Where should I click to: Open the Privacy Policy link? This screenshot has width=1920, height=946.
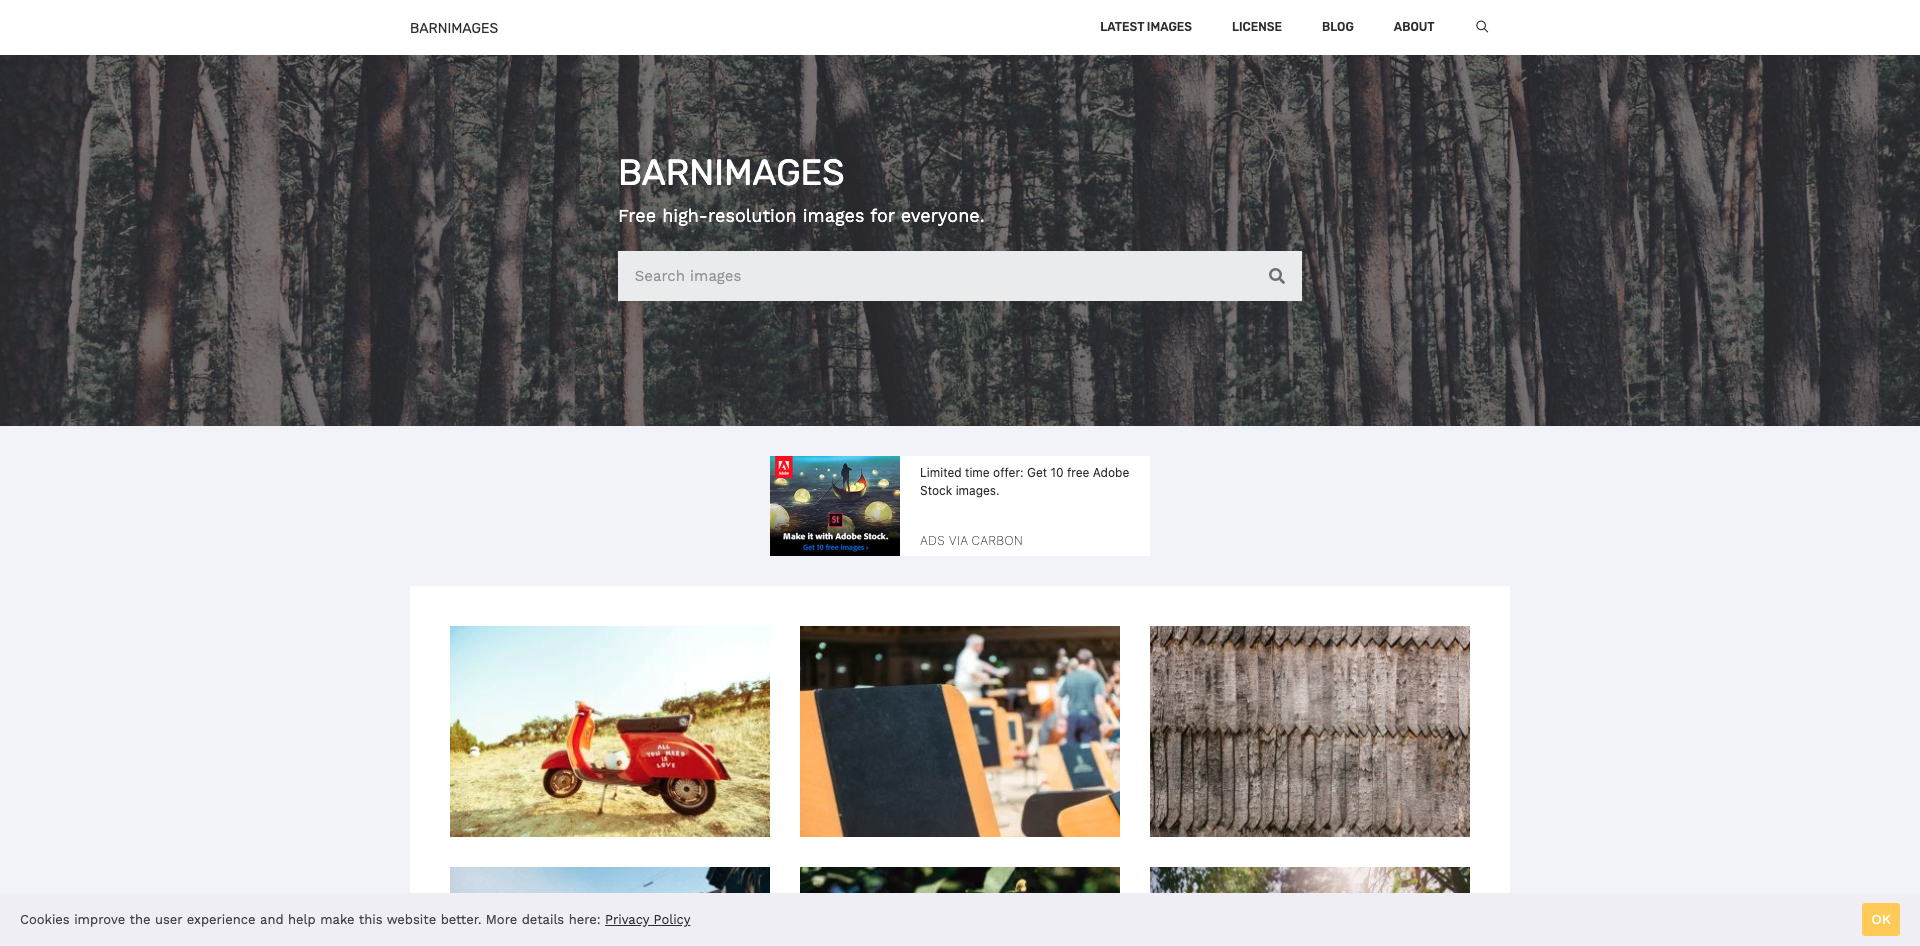click(648, 920)
